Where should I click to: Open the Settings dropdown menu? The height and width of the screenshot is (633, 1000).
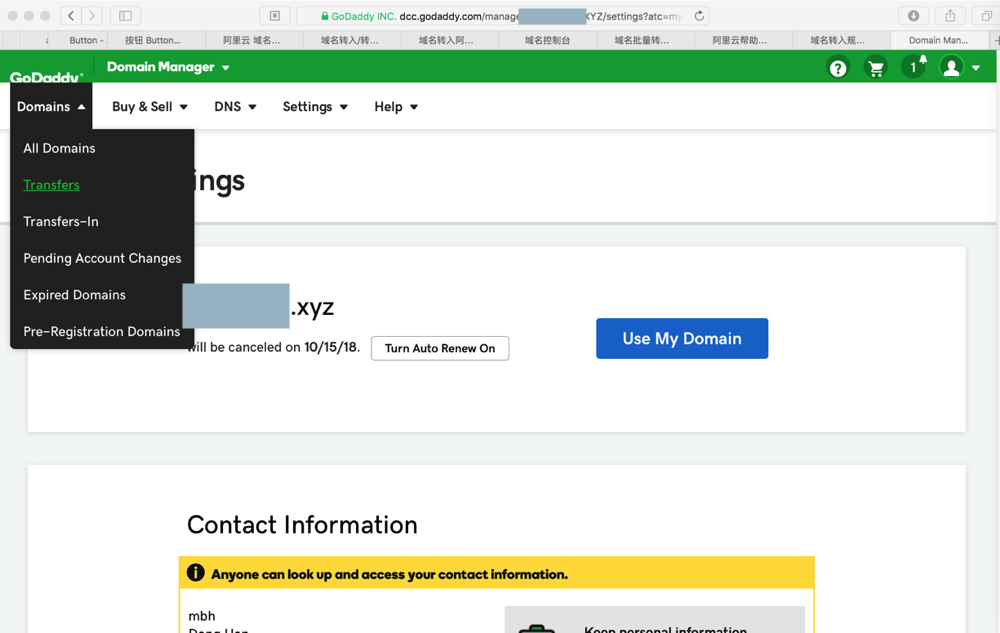(x=315, y=107)
